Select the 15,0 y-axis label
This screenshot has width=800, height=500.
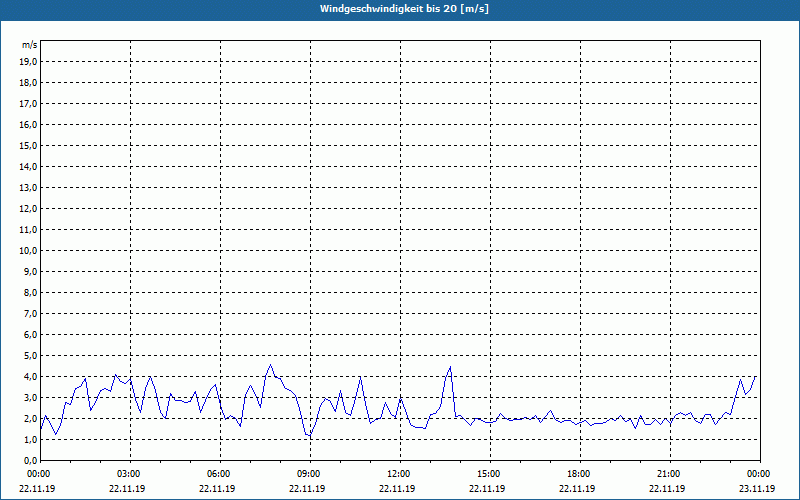click(30, 145)
